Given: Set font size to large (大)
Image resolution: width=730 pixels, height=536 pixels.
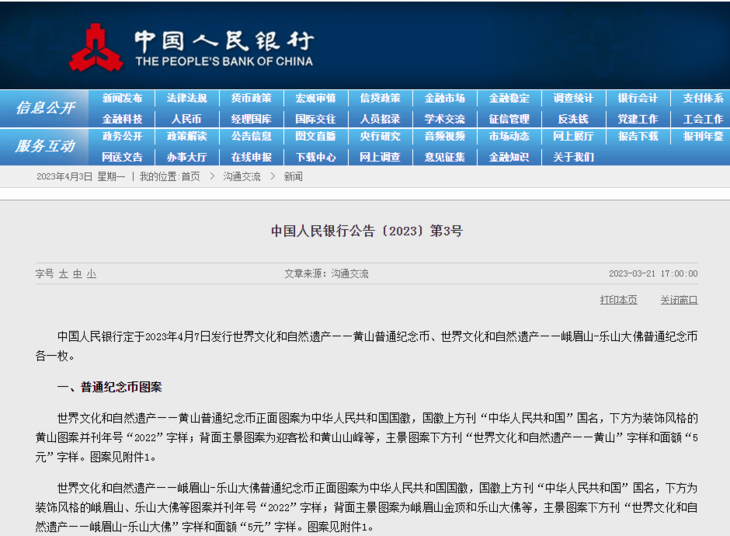Looking at the screenshot, I should tap(63, 273).
